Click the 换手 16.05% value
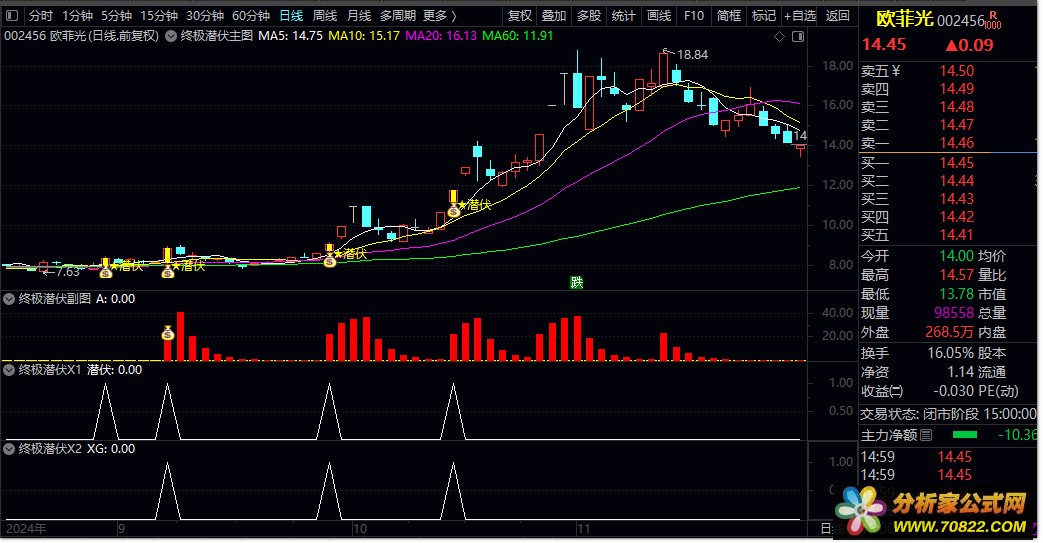This screenshot has width=1043, height=543. point(951,354)
